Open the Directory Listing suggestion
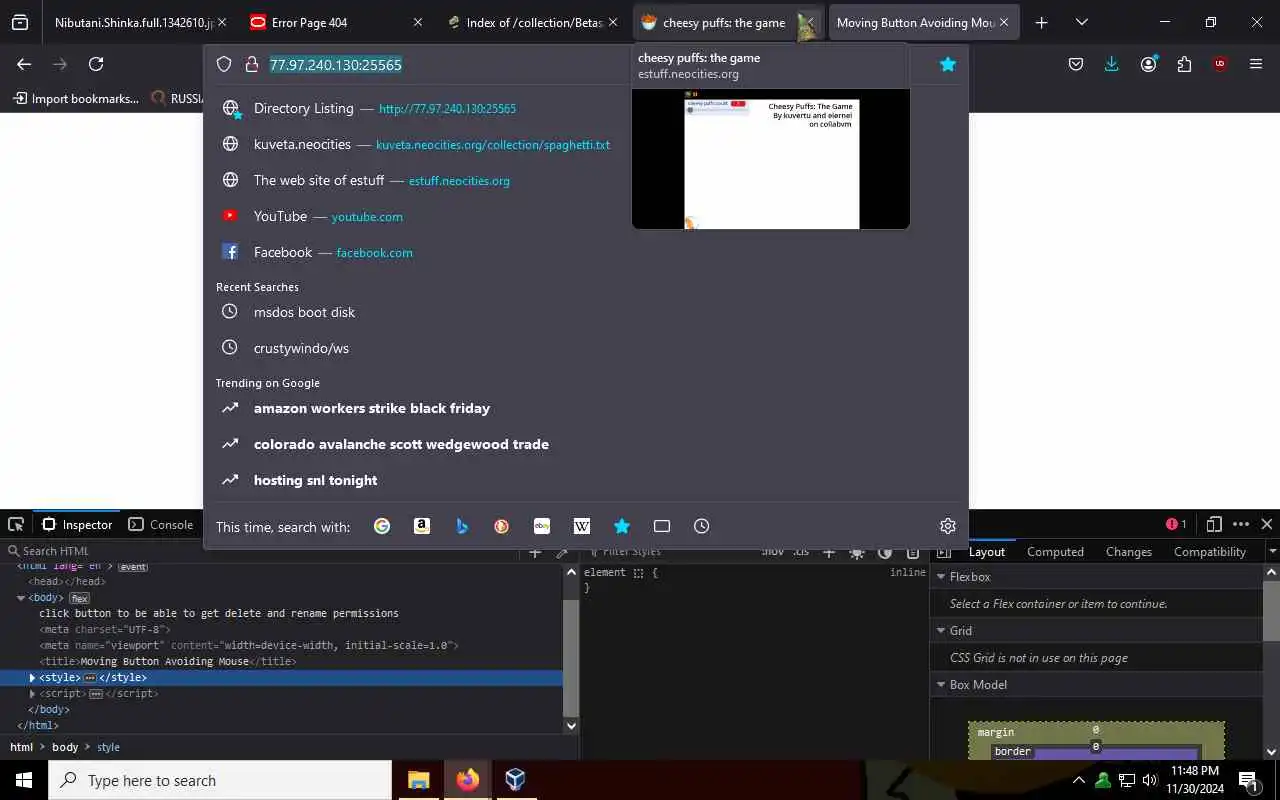The width and height of the screenshot is (1280, 800). [x=586, y=108]
